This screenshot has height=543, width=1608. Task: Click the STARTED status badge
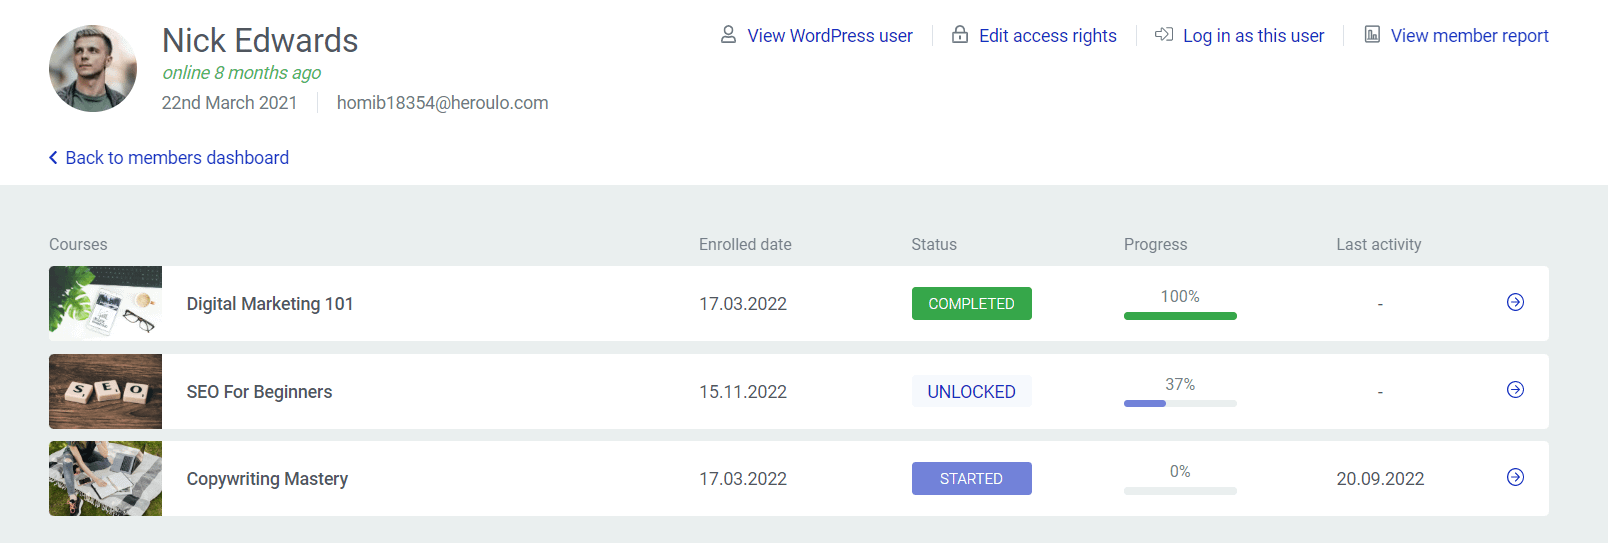(x=971, y=478)
